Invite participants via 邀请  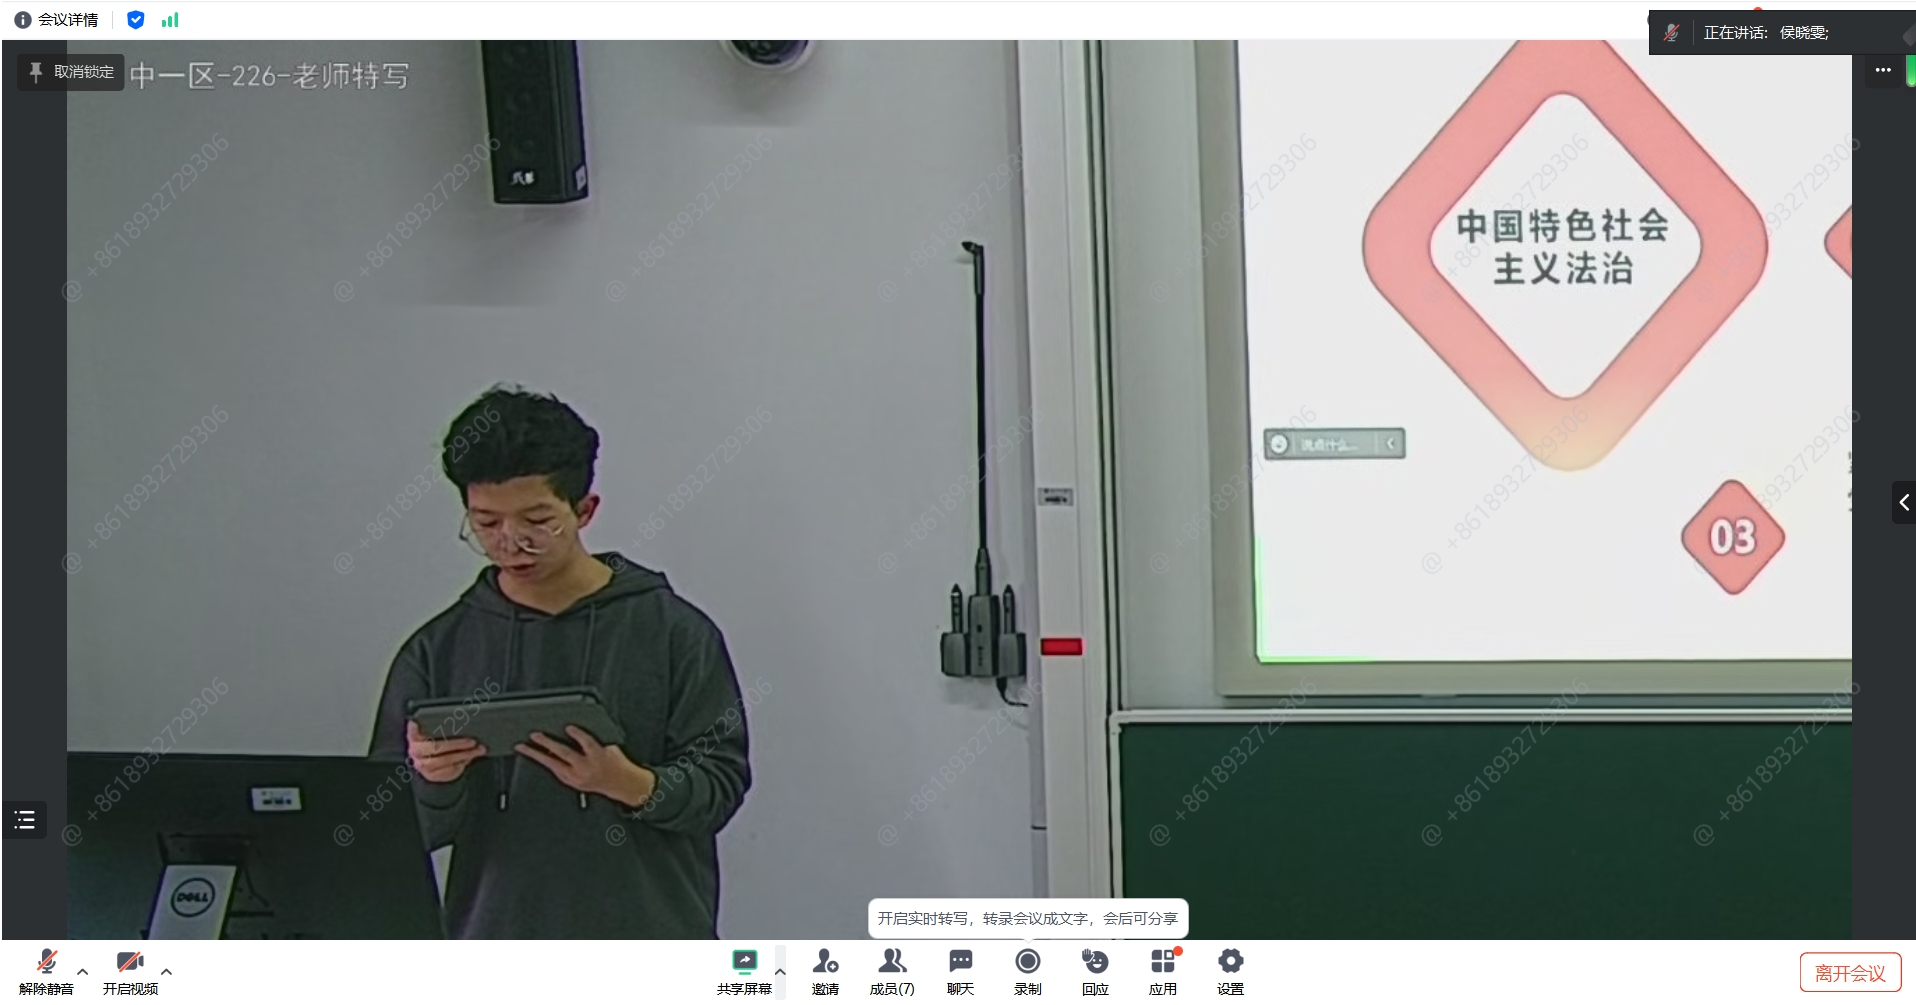[x=825, y=971]
